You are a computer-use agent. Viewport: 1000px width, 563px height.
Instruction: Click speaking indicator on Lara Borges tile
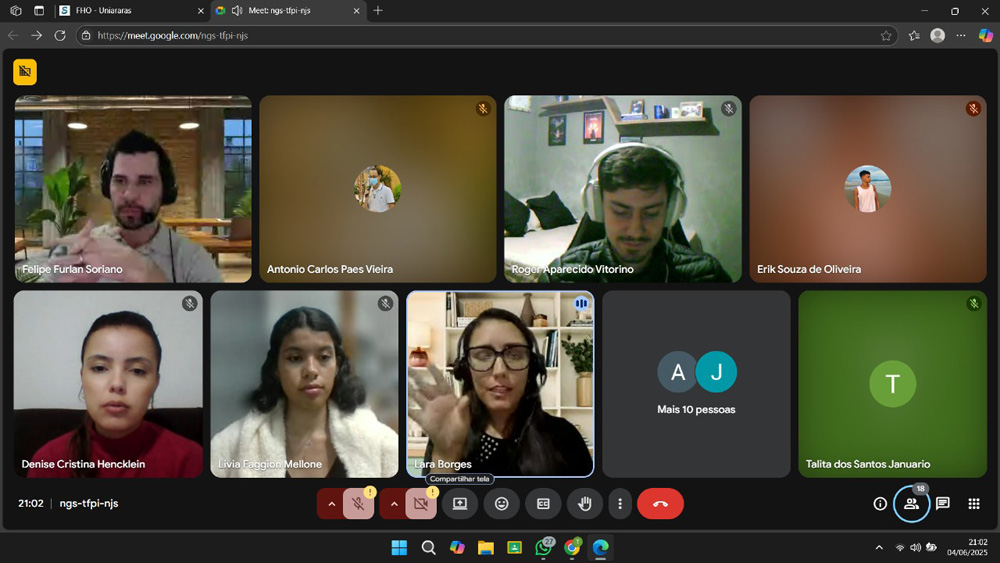click(x=581, y=303)
